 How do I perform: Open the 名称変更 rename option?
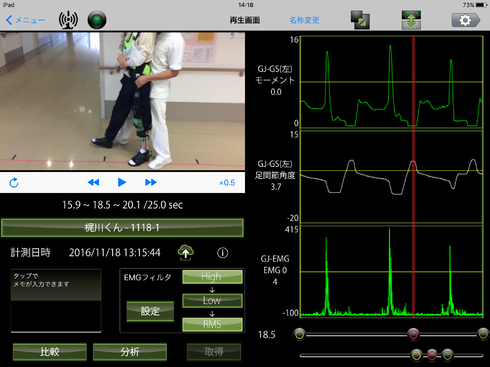[304, 20]
